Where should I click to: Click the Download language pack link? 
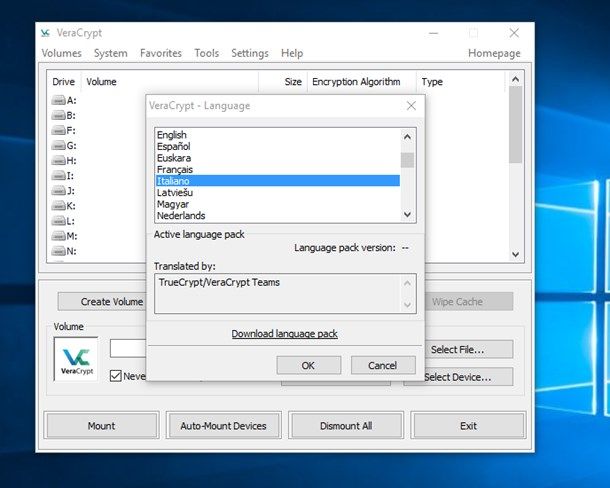pos(284,334)
